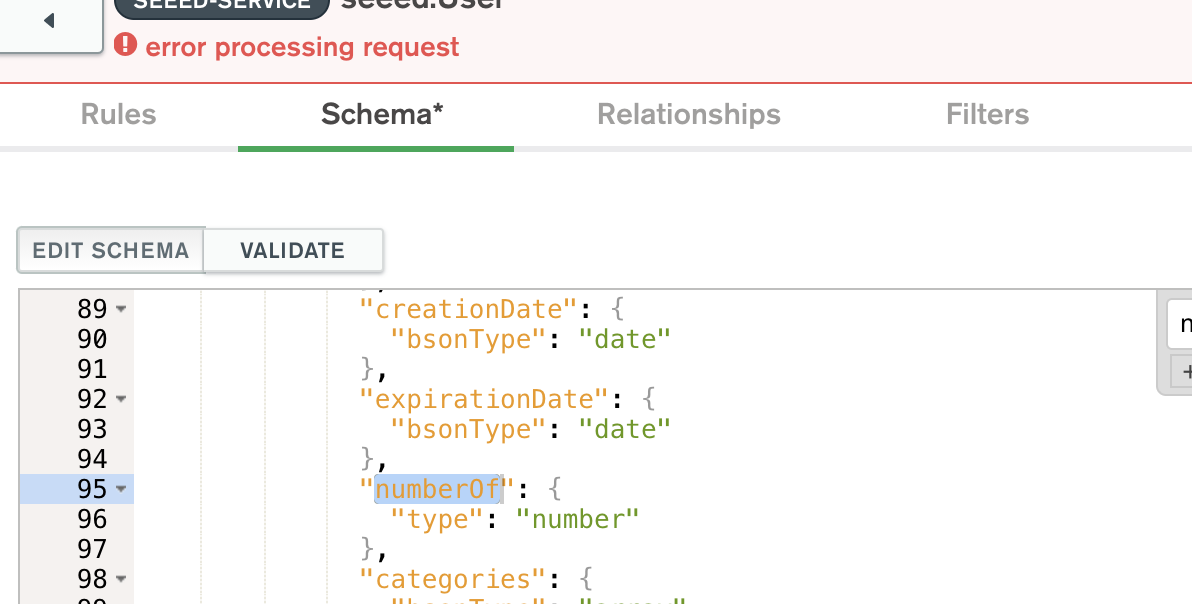The height and width of the screenshot is (604, 1192).
Task: Click the SEED-SERVICE badge
Action: click(222, 5)
